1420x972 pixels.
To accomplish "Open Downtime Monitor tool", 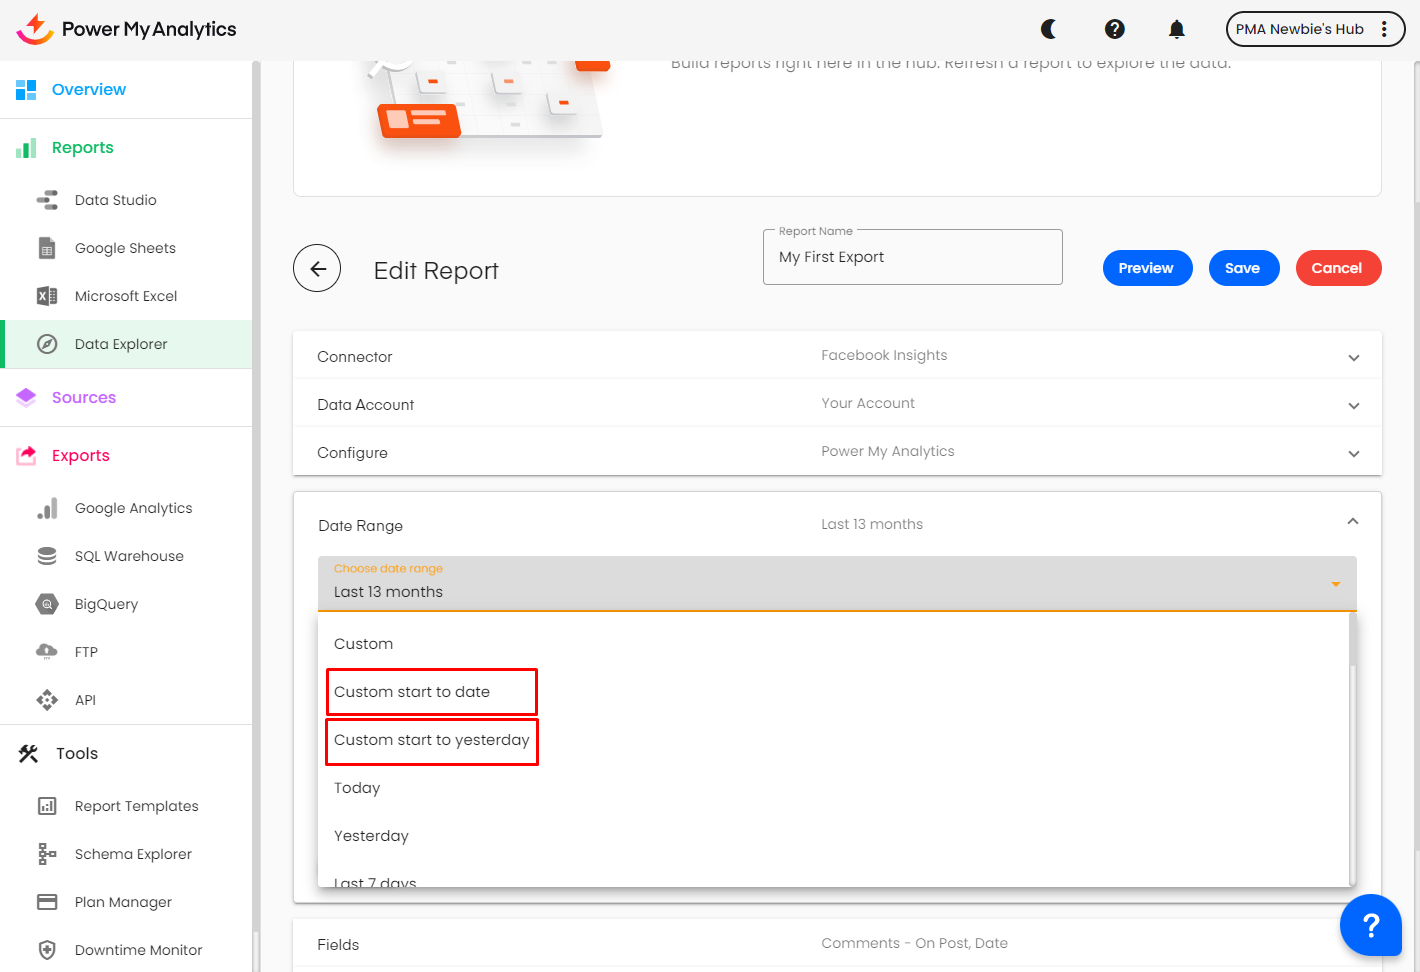I will pos(138,950).
